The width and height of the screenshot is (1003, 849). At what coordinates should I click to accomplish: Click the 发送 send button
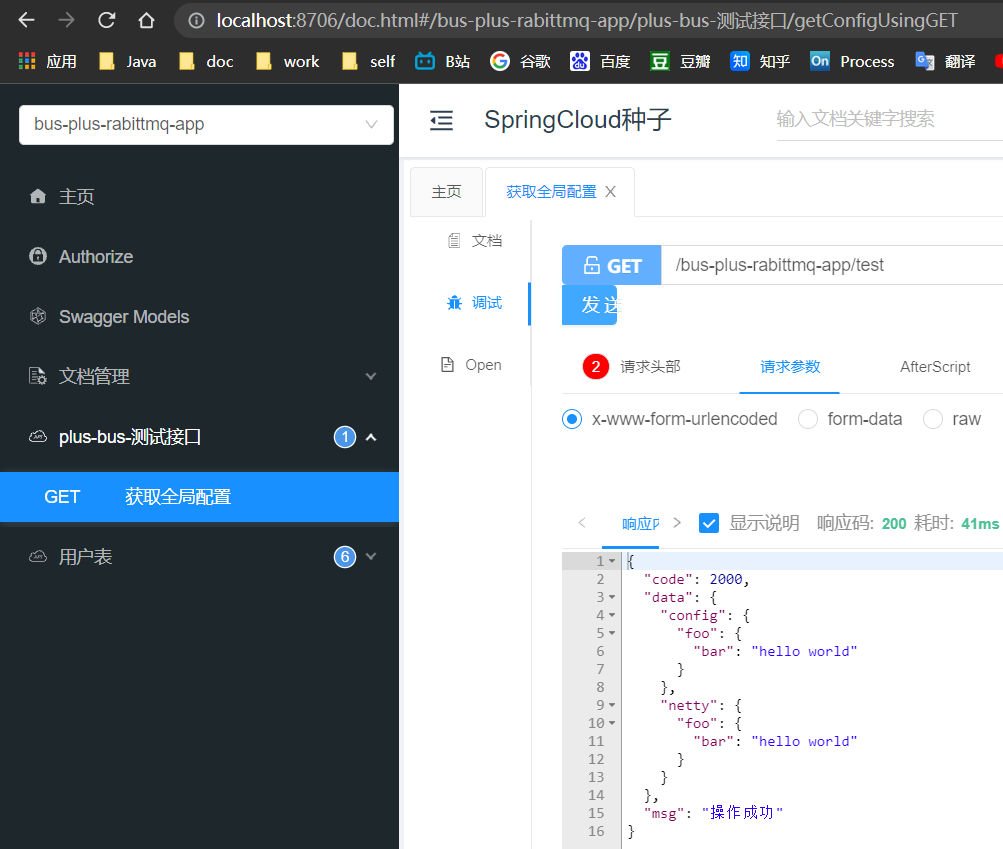[x=590, y=305]
